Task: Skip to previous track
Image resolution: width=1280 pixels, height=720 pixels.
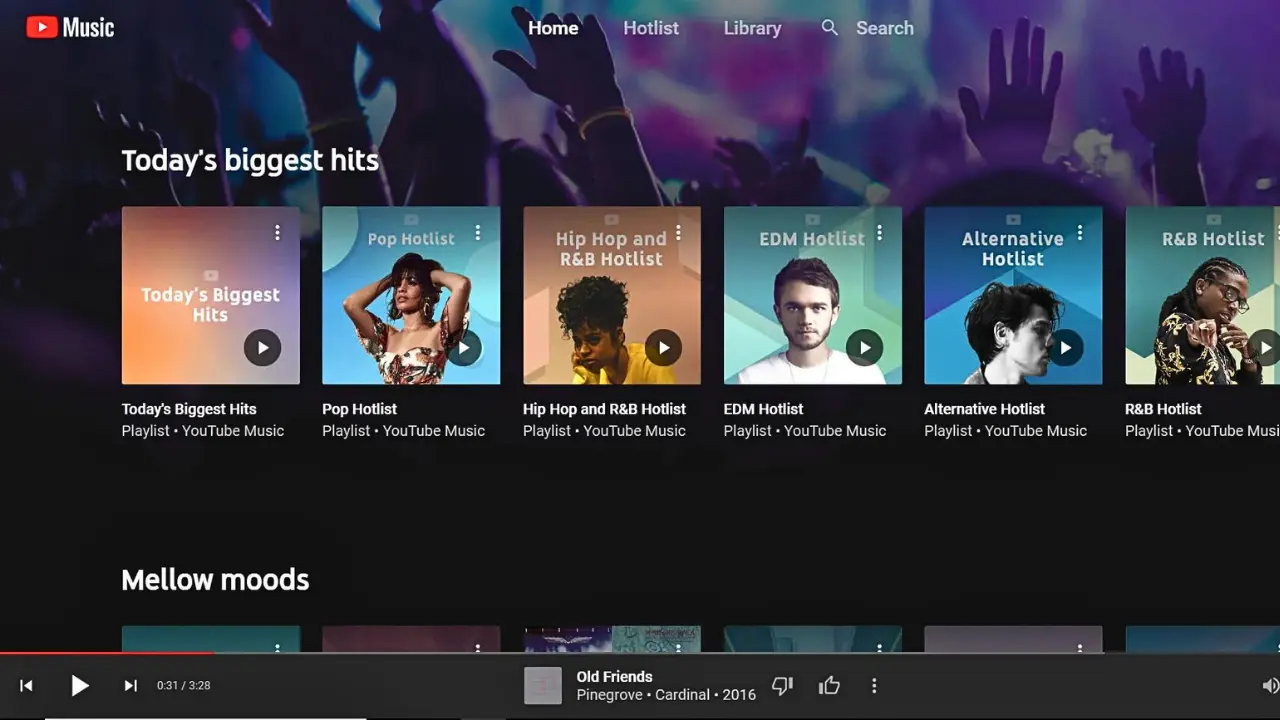Action: click(27, 686)
